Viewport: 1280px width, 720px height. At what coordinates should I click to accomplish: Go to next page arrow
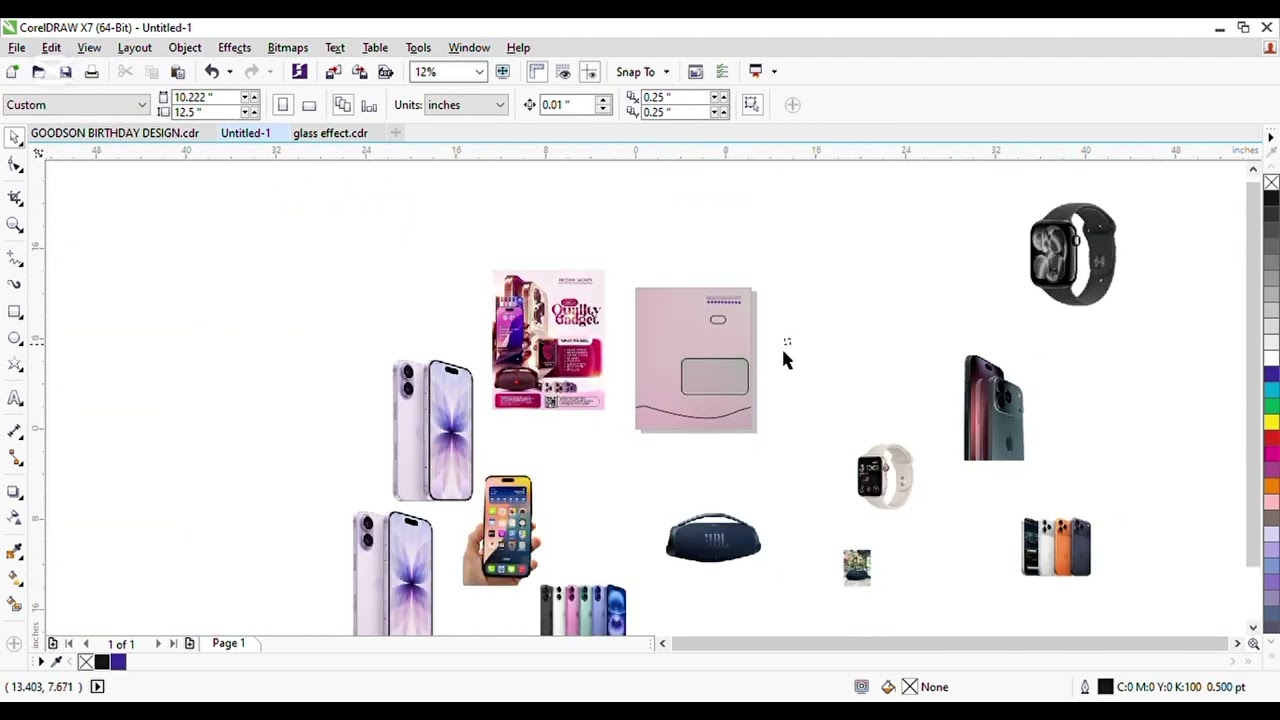(158, 644)
